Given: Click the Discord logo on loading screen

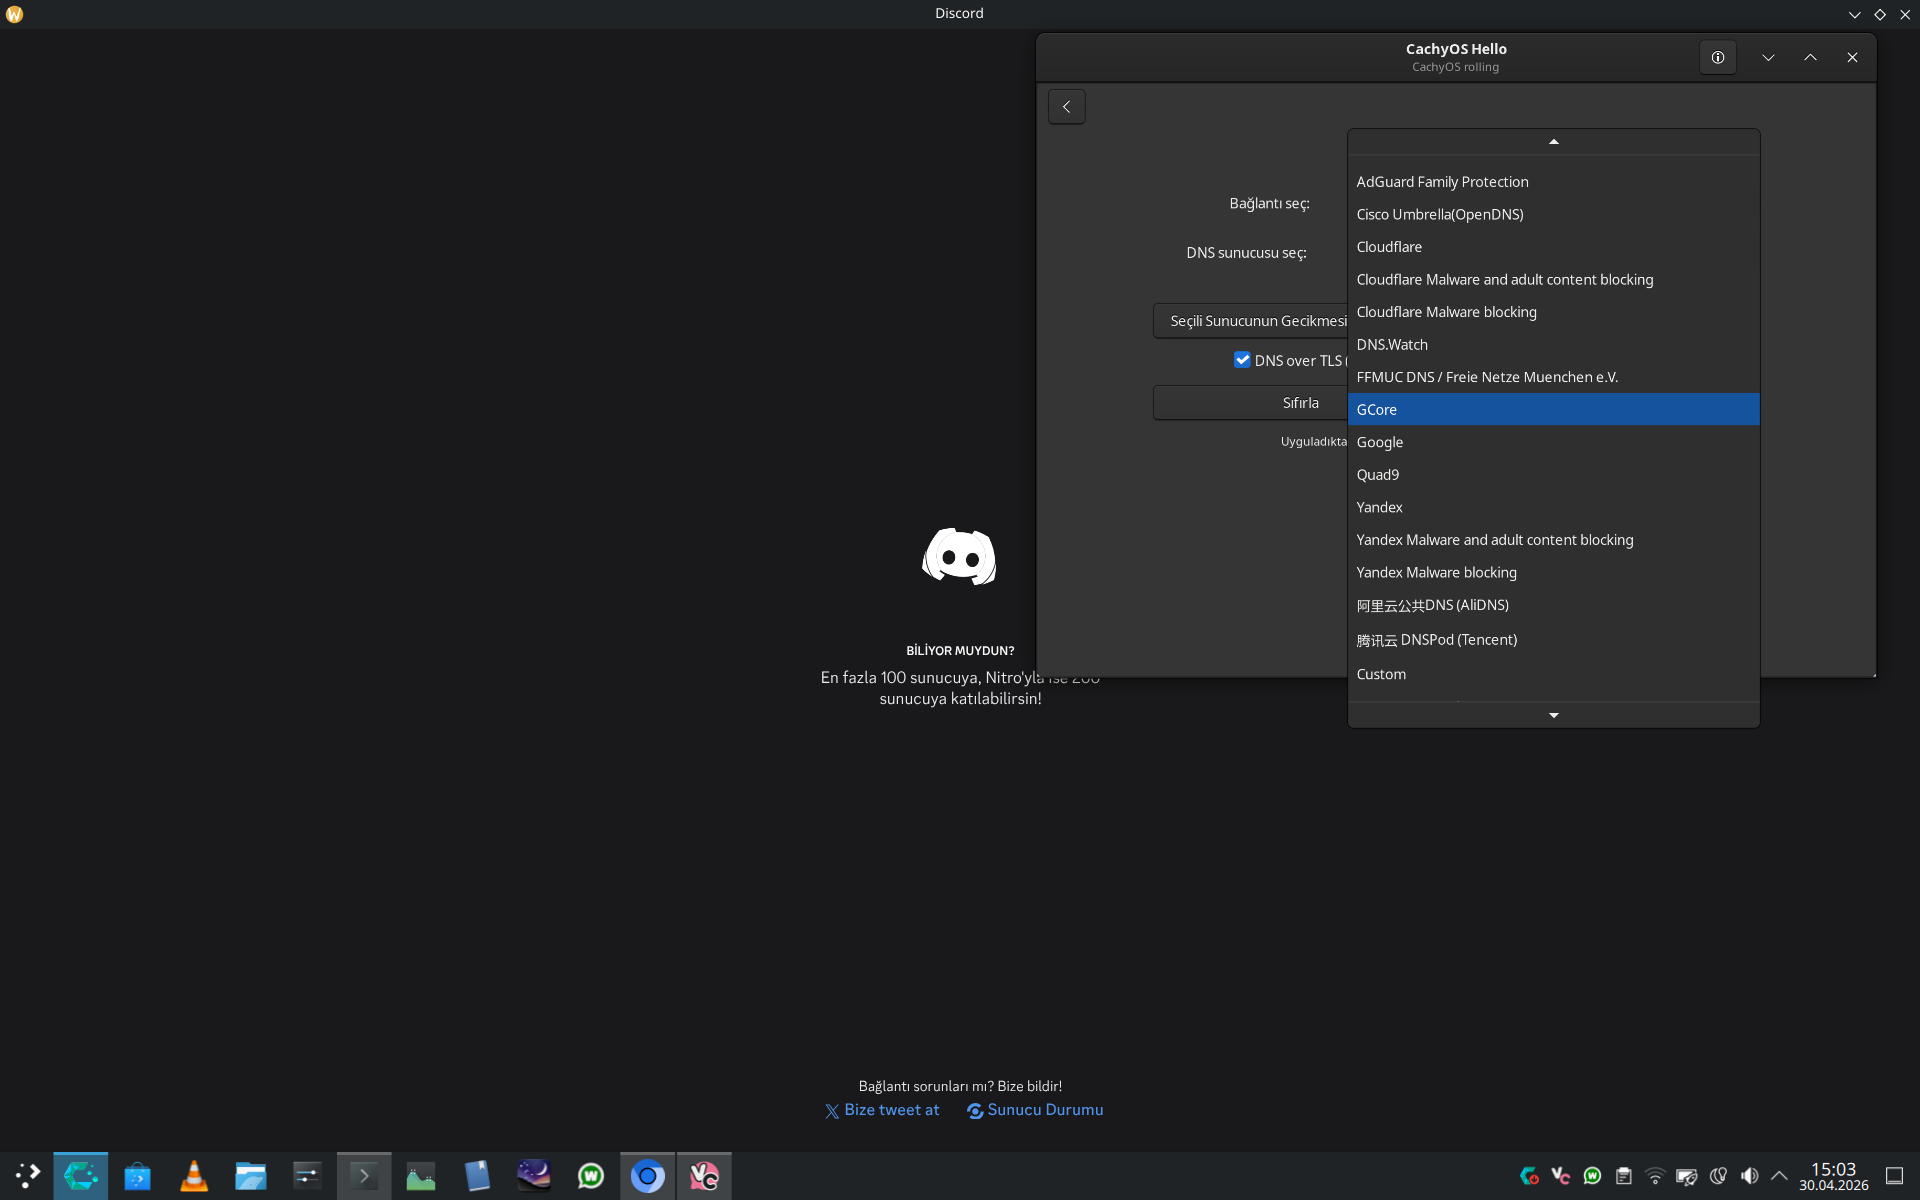Looking at the screenshot, I should click(x=959, y=556).
